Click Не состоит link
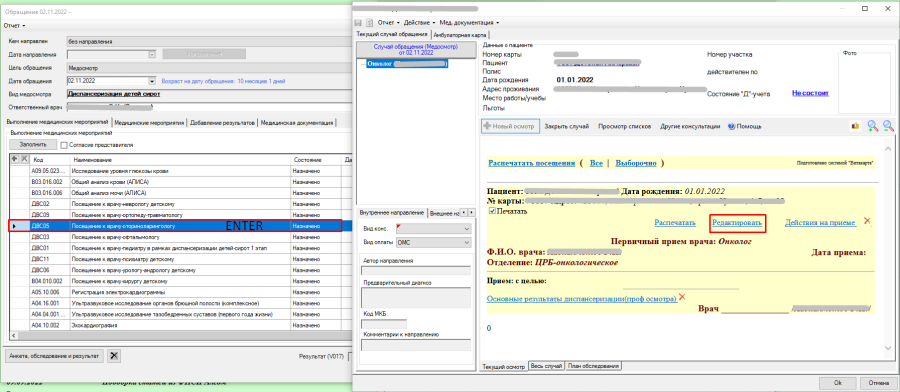Screen dimensions: 900x392 point(810,93)
